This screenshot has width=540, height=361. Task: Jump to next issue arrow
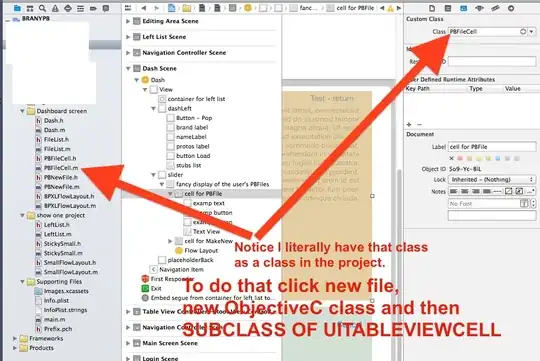[x=399, y=8]
